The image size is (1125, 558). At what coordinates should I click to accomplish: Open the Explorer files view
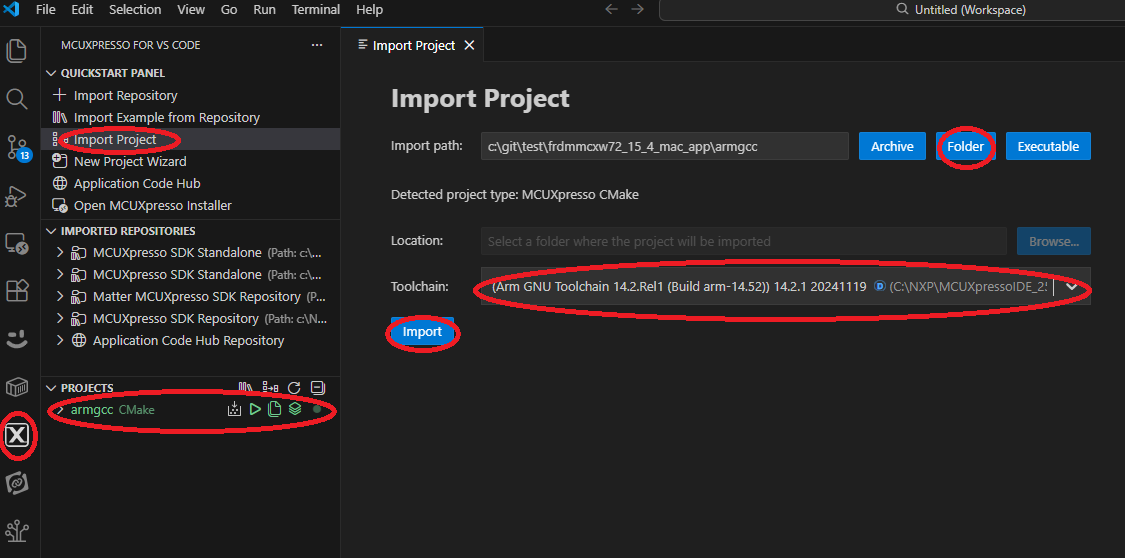click(17, 51)
